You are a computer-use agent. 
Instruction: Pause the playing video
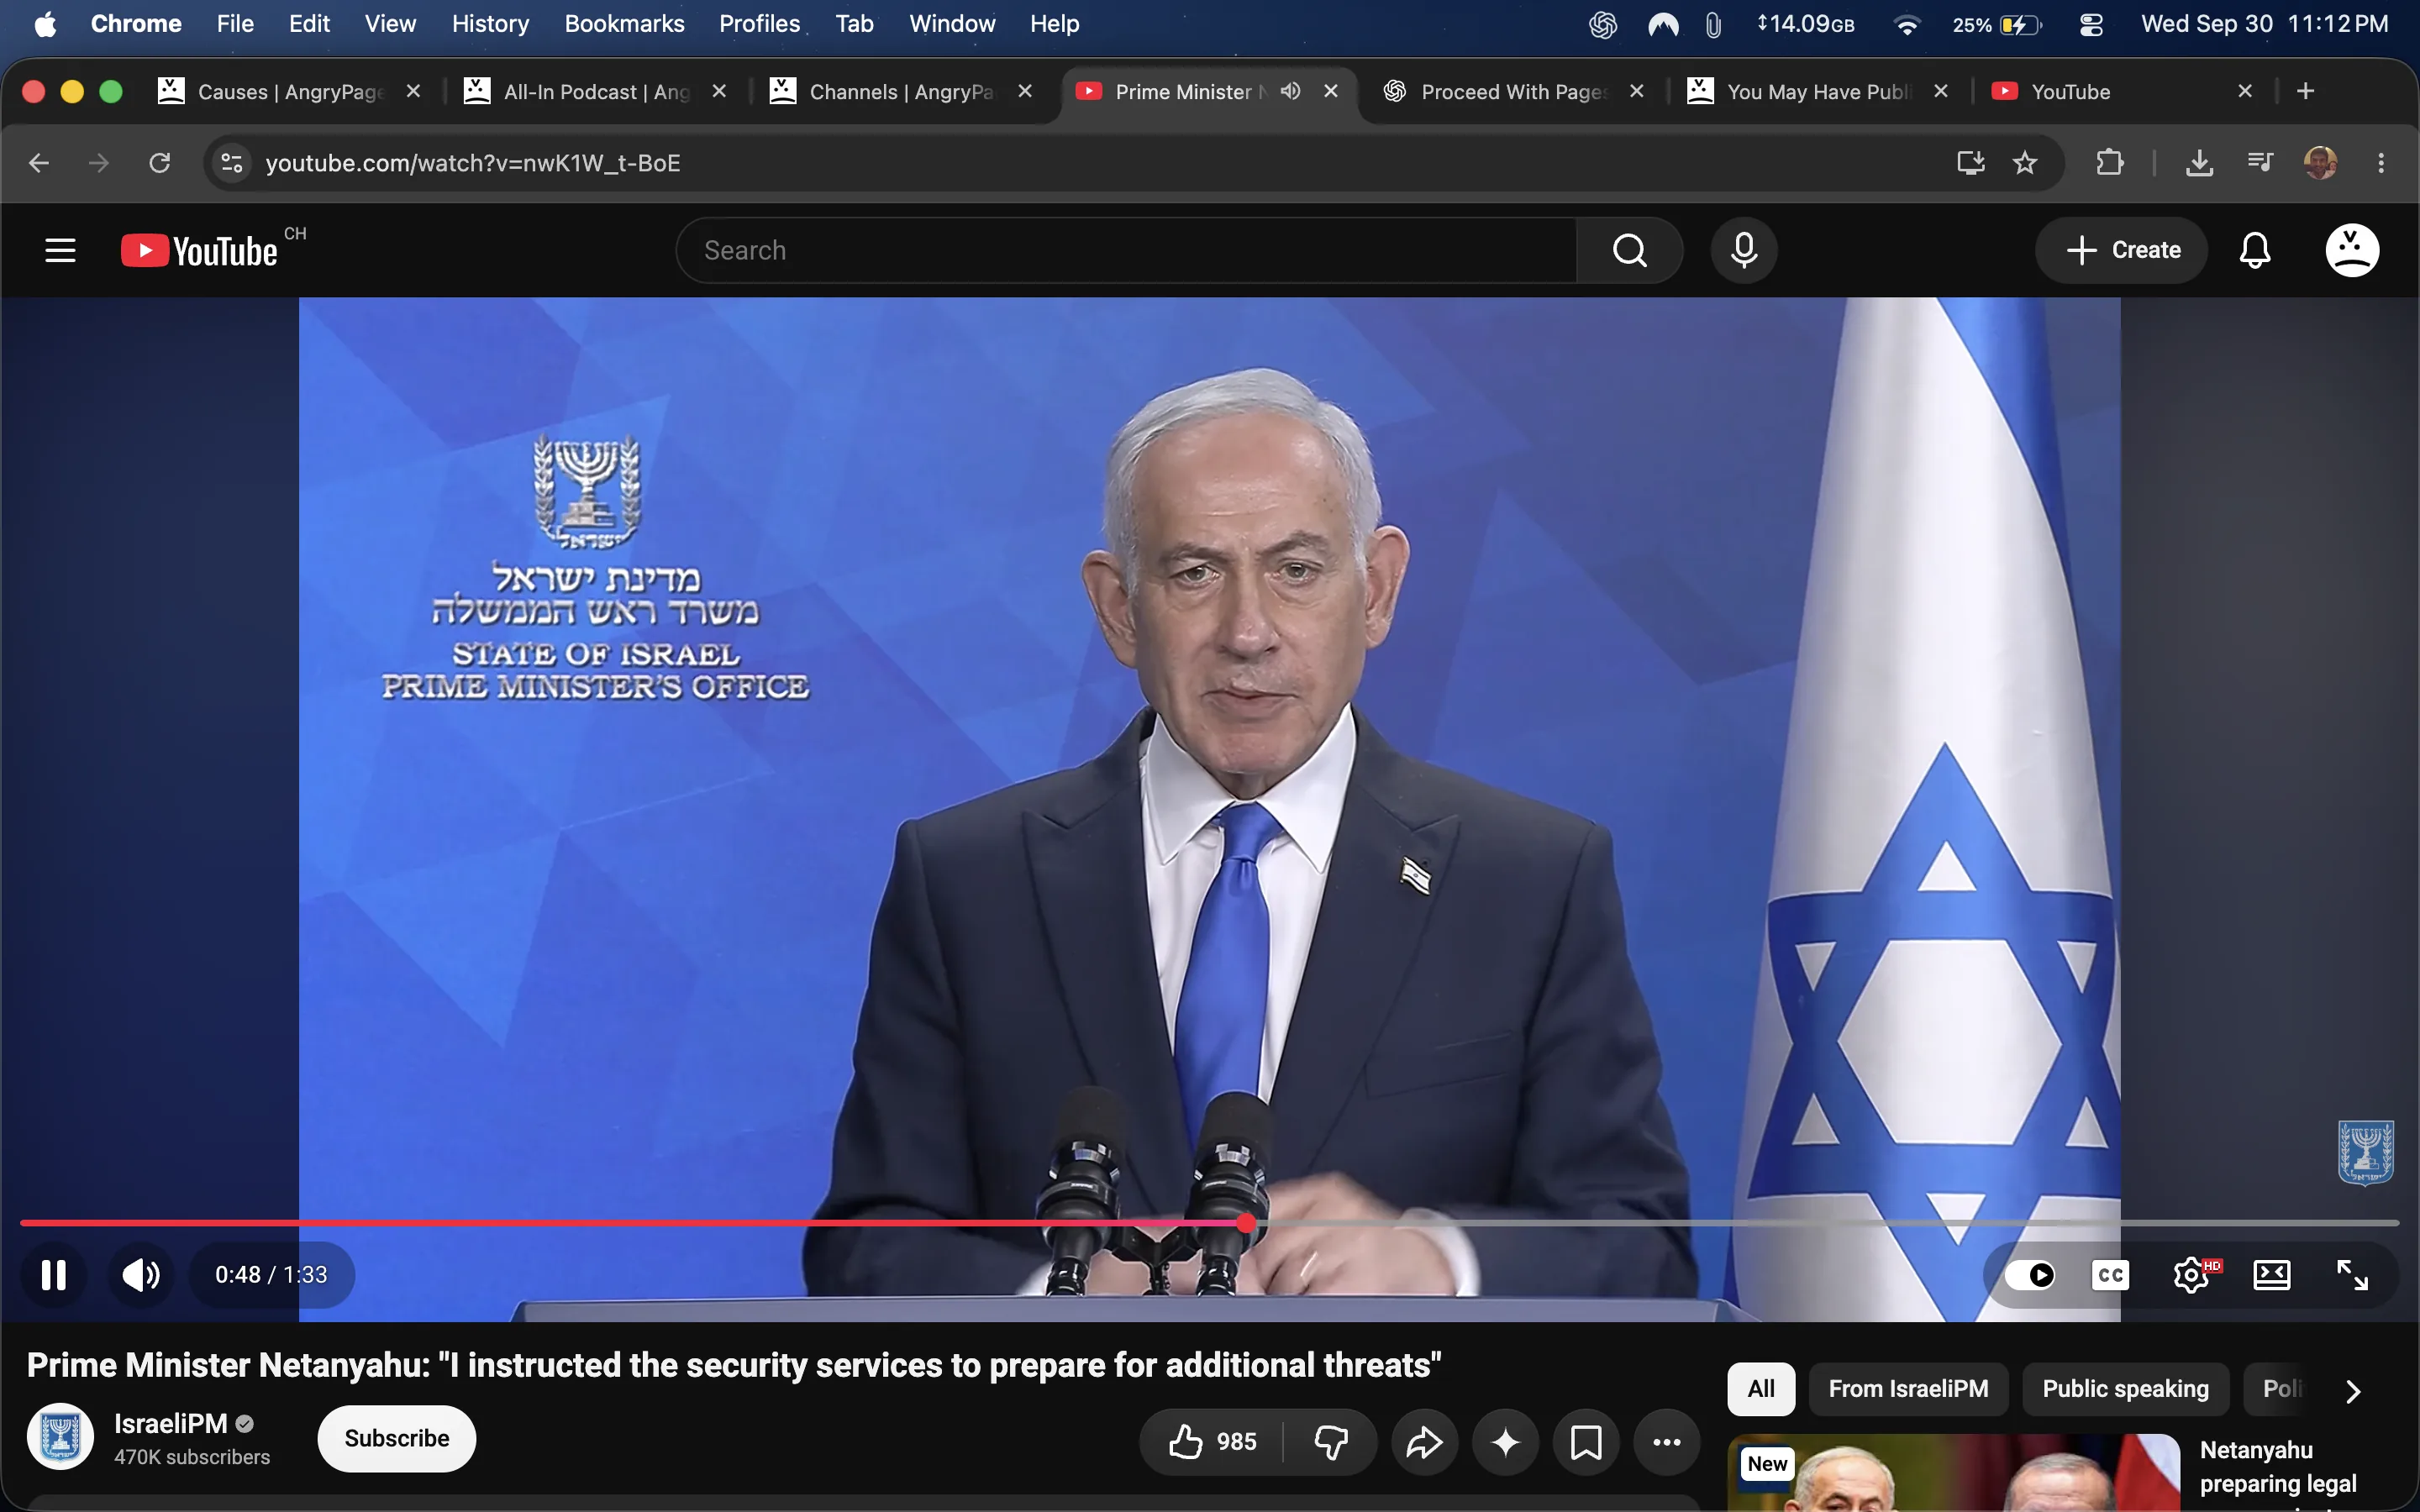click(54, 1275)
